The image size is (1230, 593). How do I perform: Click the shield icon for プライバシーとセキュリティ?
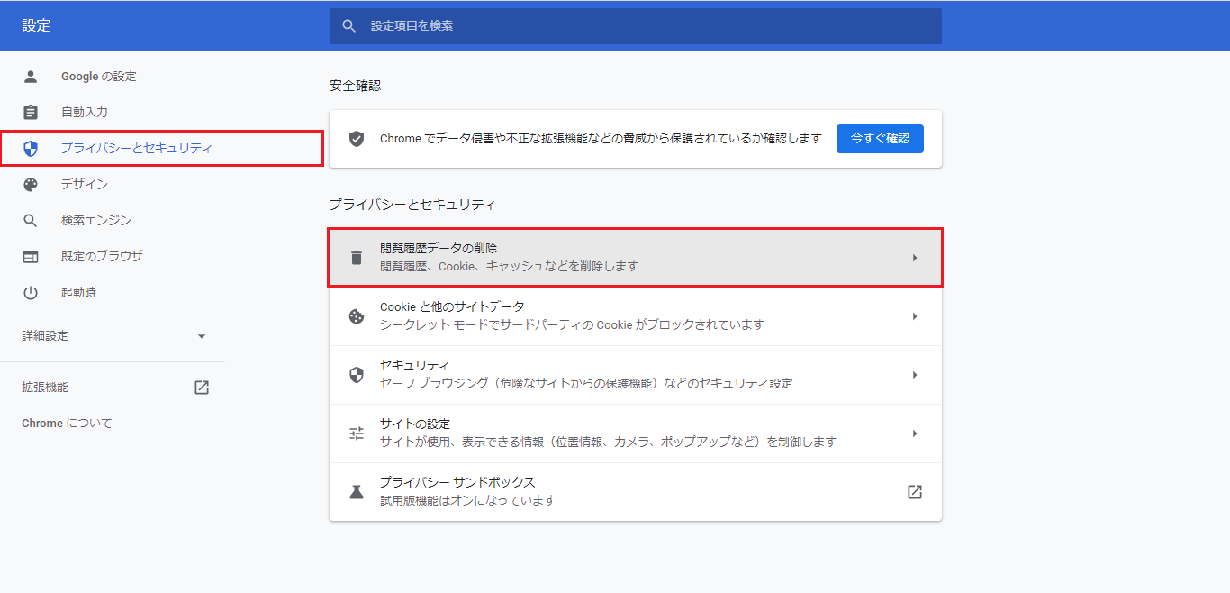(30, 148)
